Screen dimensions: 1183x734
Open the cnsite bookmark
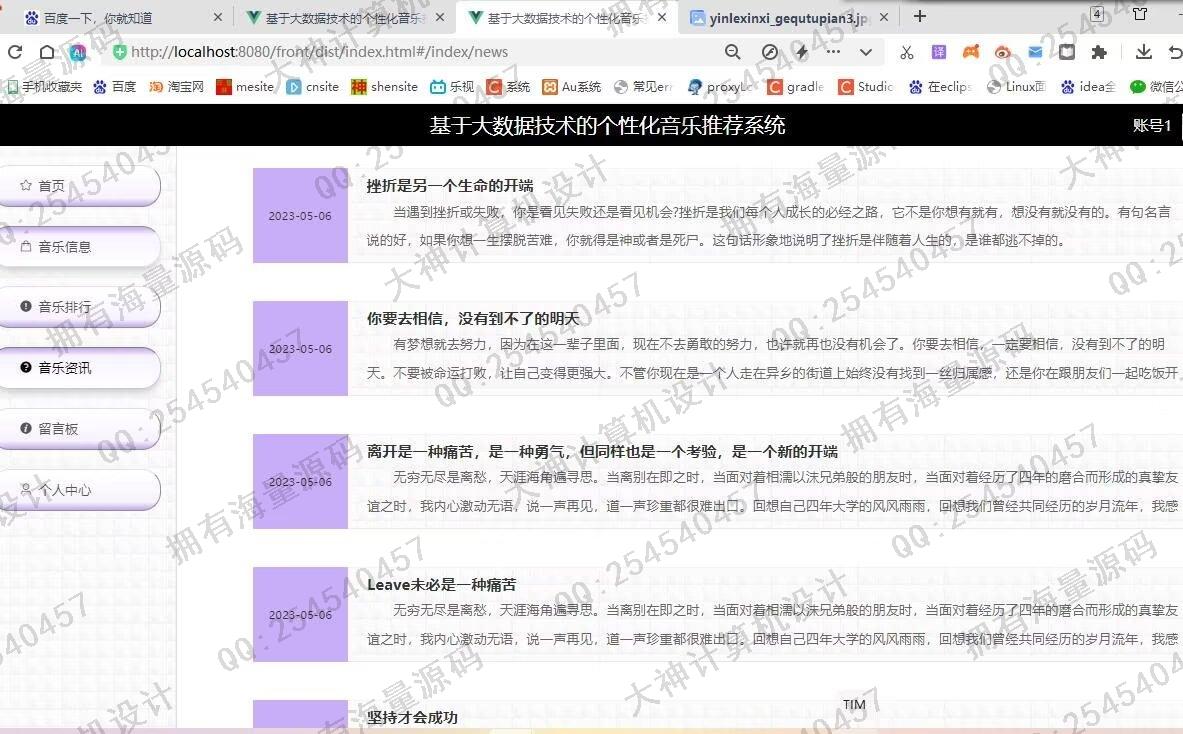point(313,87)
